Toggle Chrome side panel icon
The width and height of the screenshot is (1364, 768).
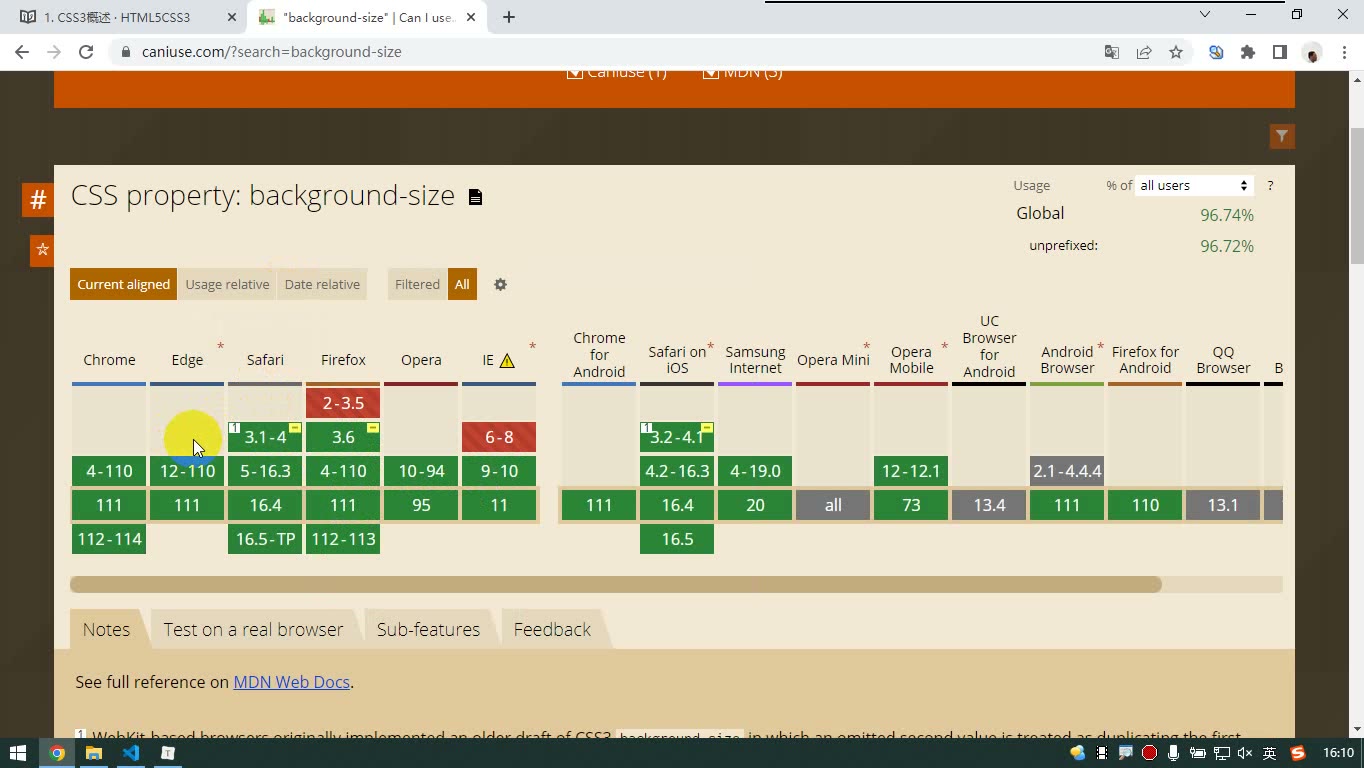[1280, 52]
